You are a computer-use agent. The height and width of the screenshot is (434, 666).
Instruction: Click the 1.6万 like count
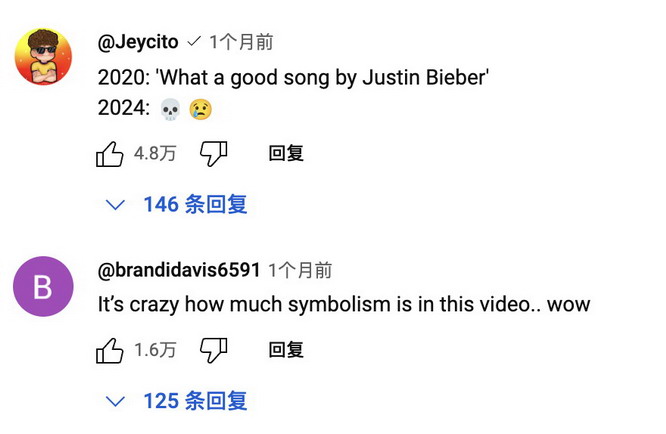click(x=155, y=350)
